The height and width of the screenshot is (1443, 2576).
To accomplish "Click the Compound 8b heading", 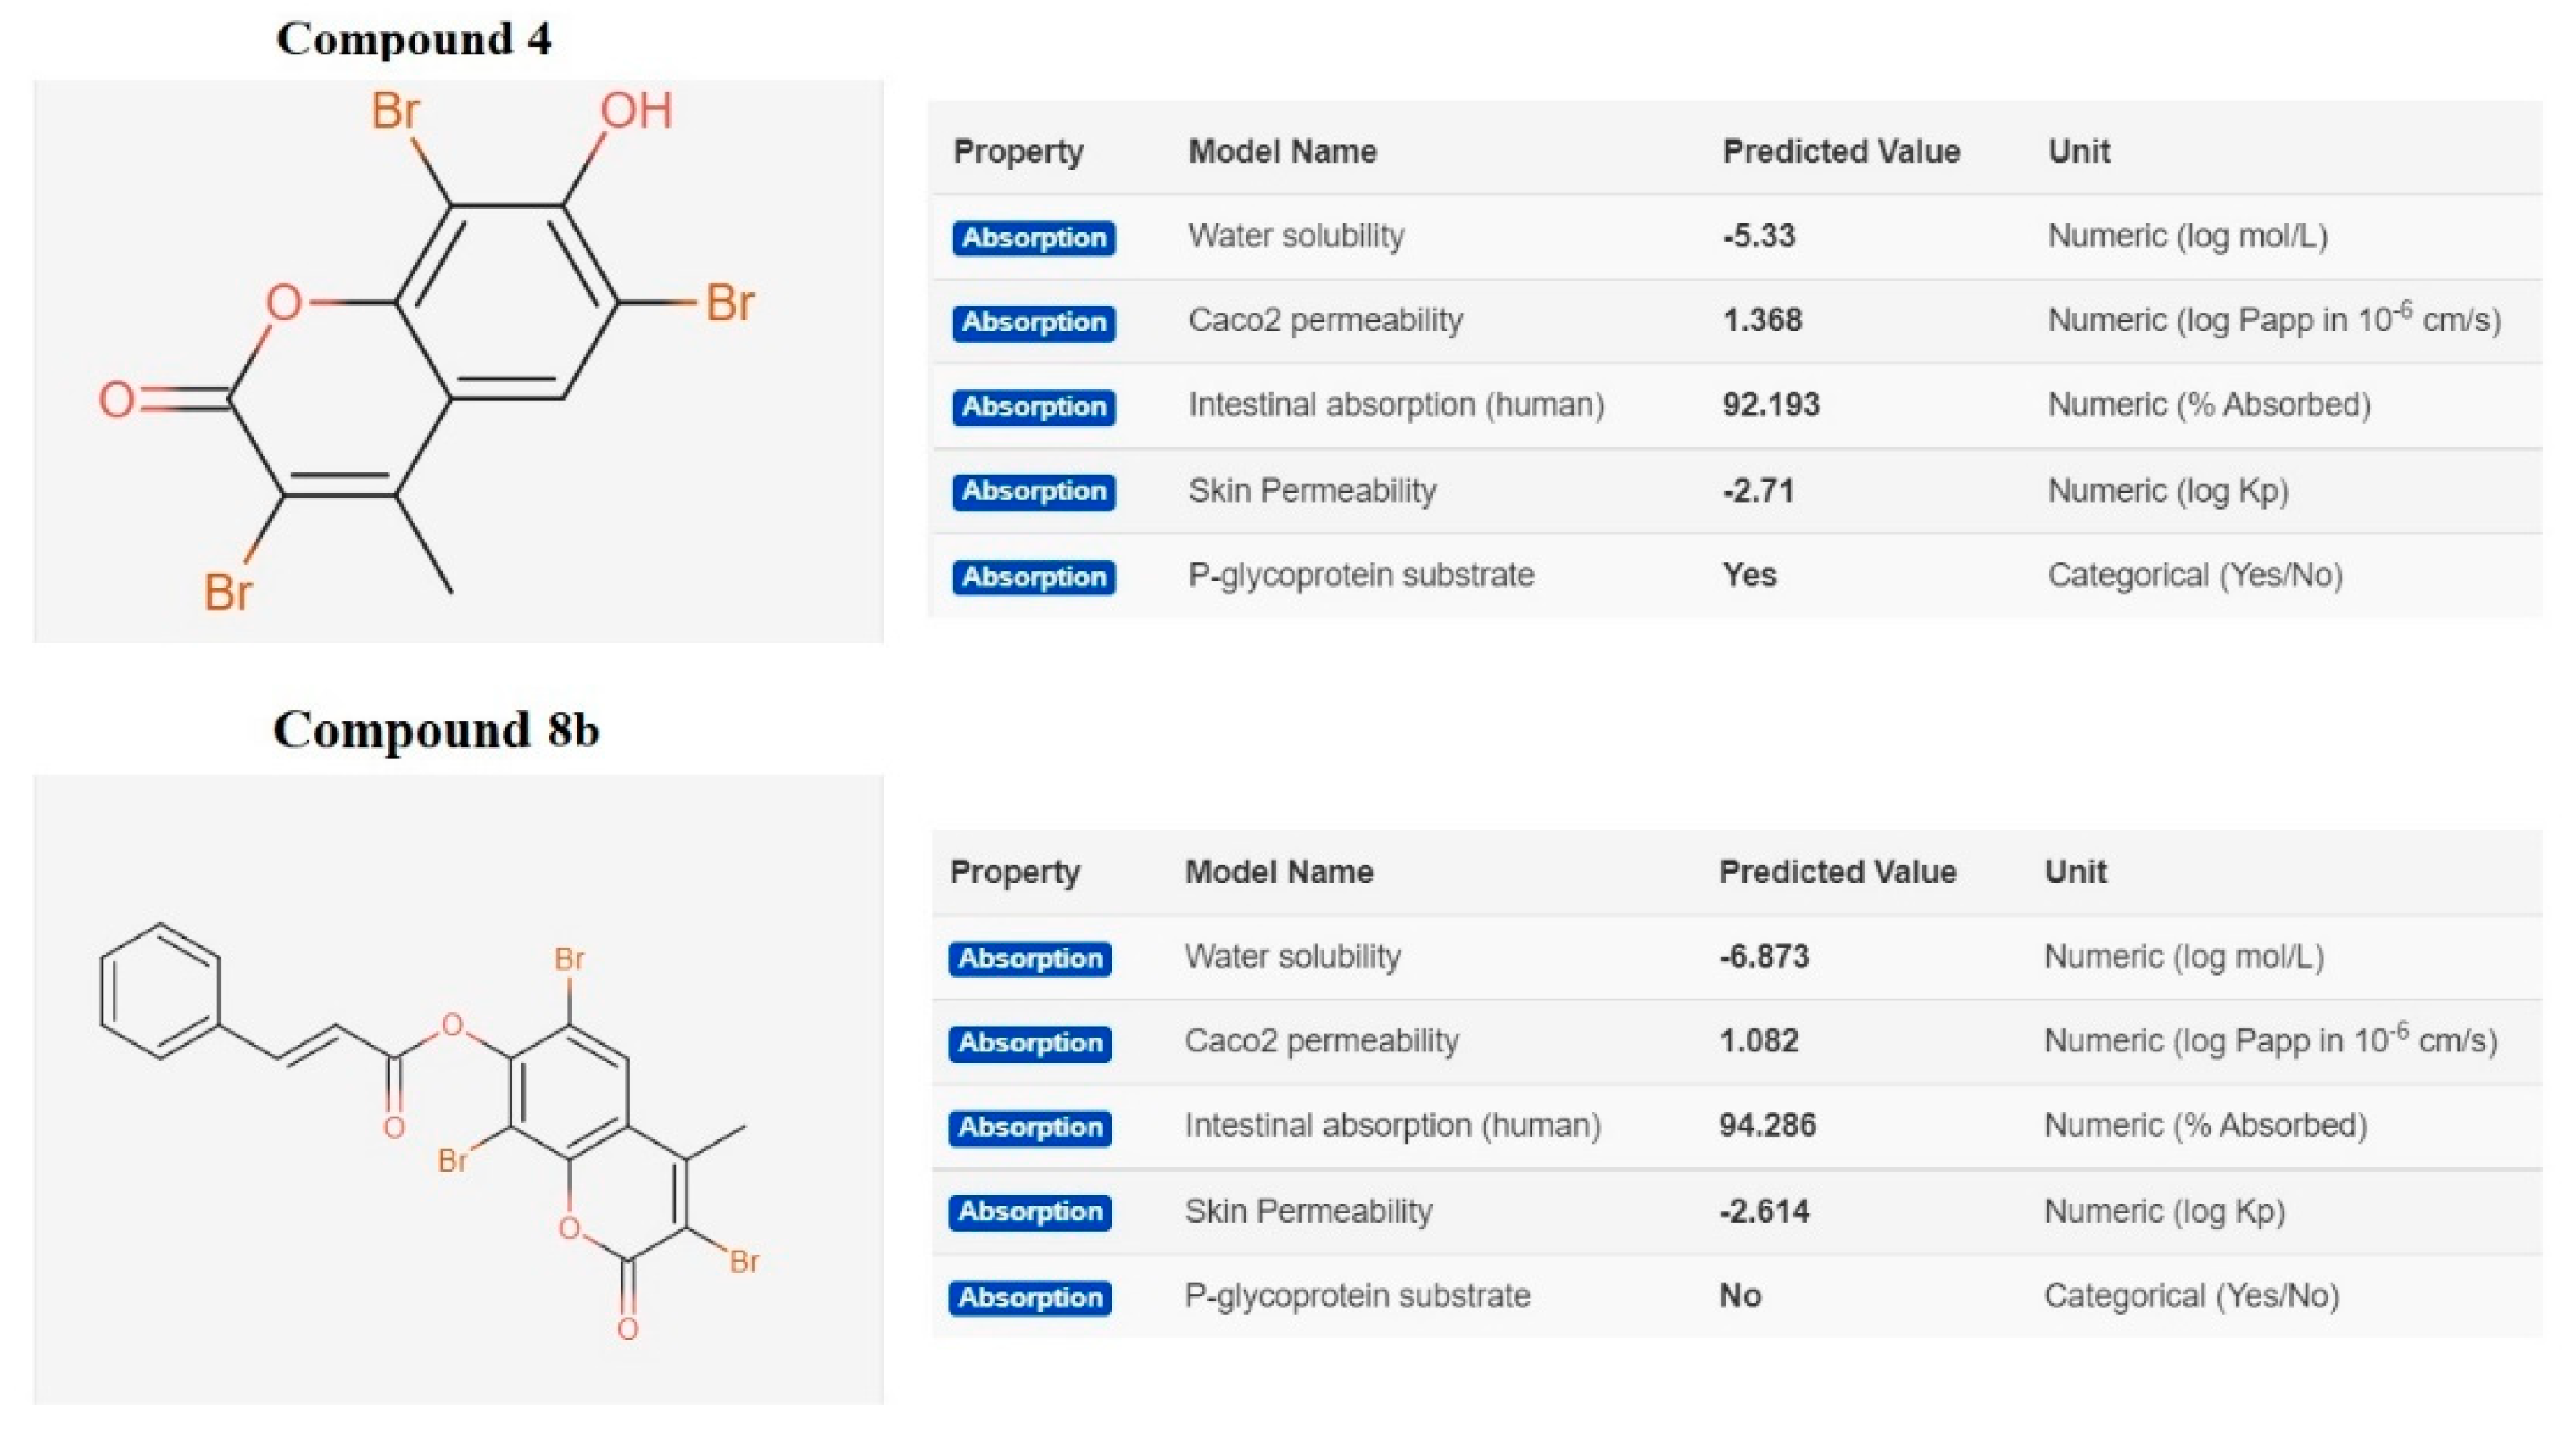I will (x=436, y=729).
